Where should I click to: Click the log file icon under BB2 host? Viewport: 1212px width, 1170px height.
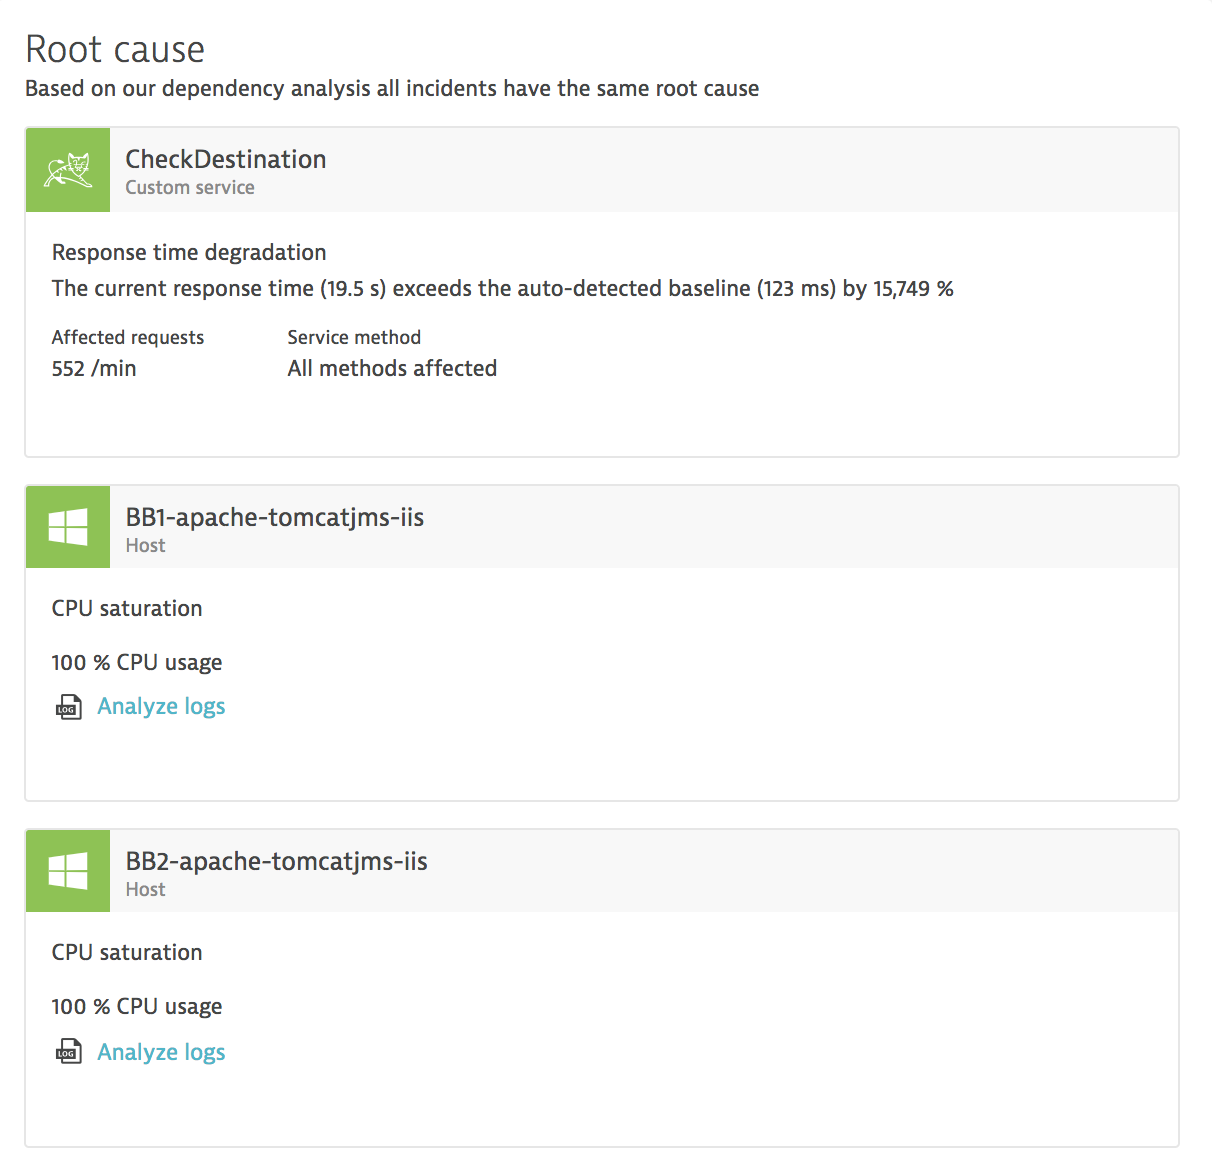pos(68,1052)
